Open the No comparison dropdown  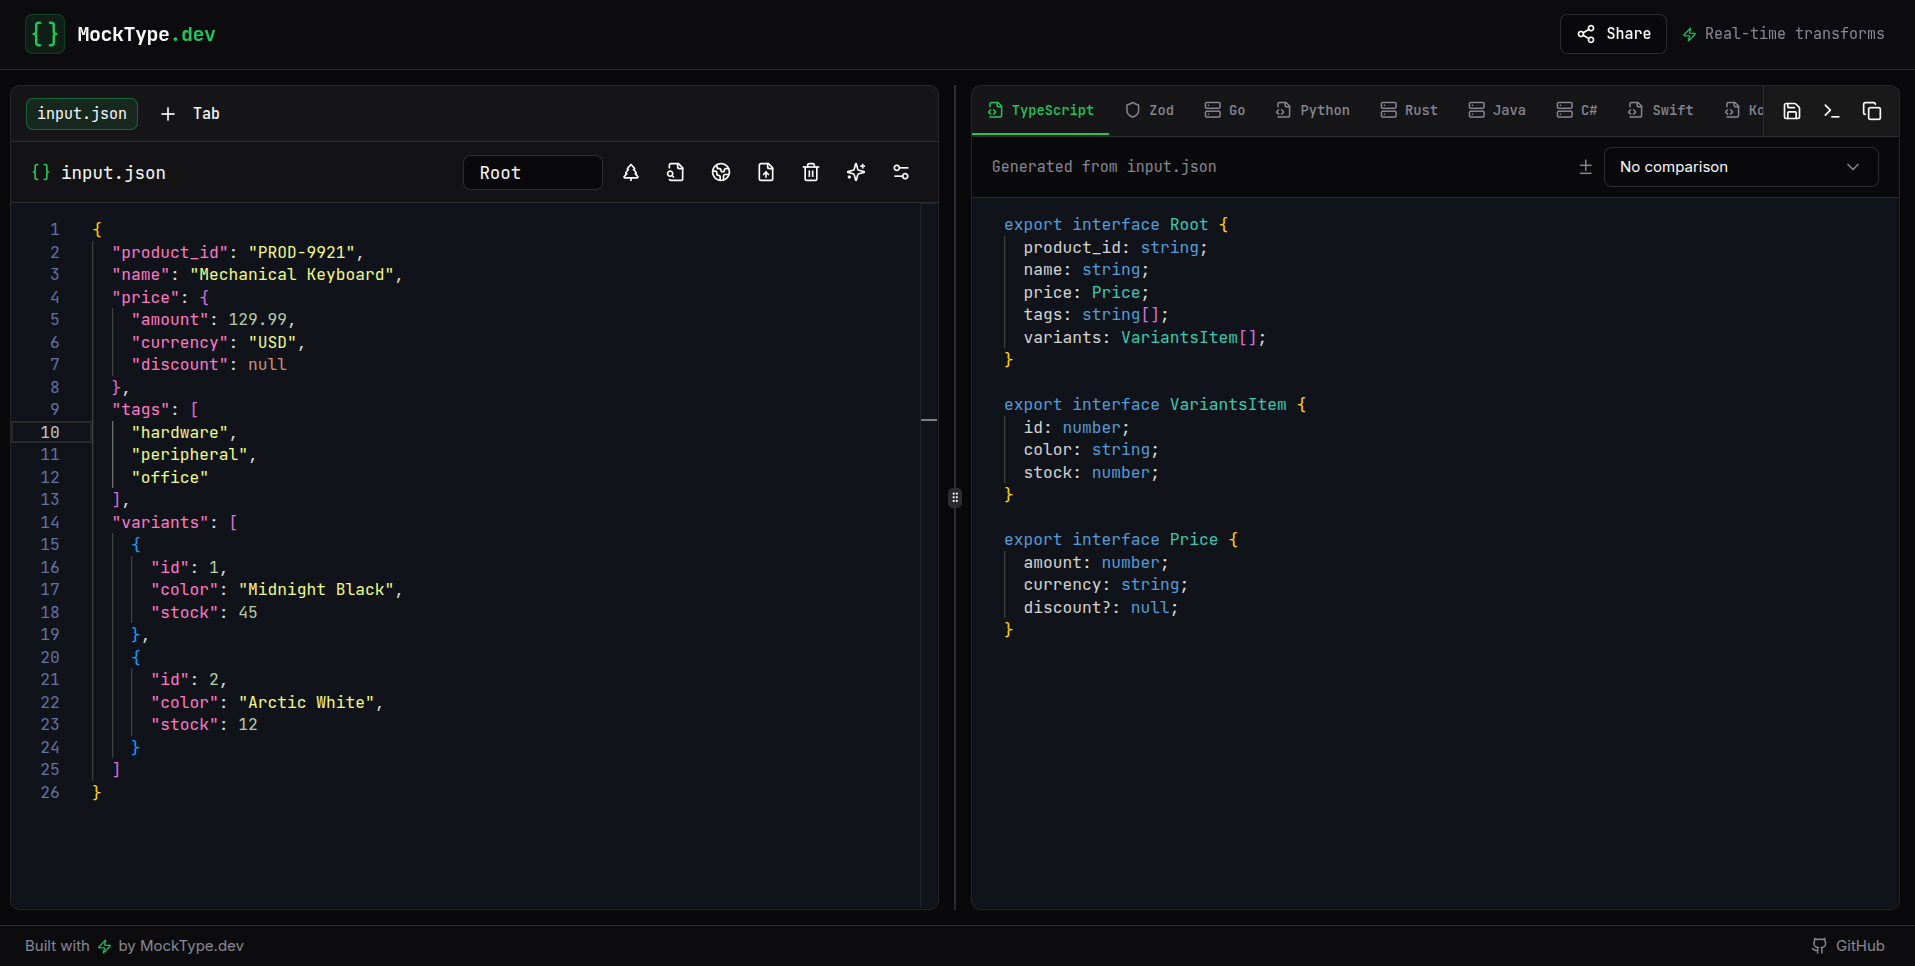tap(1740, 167)
